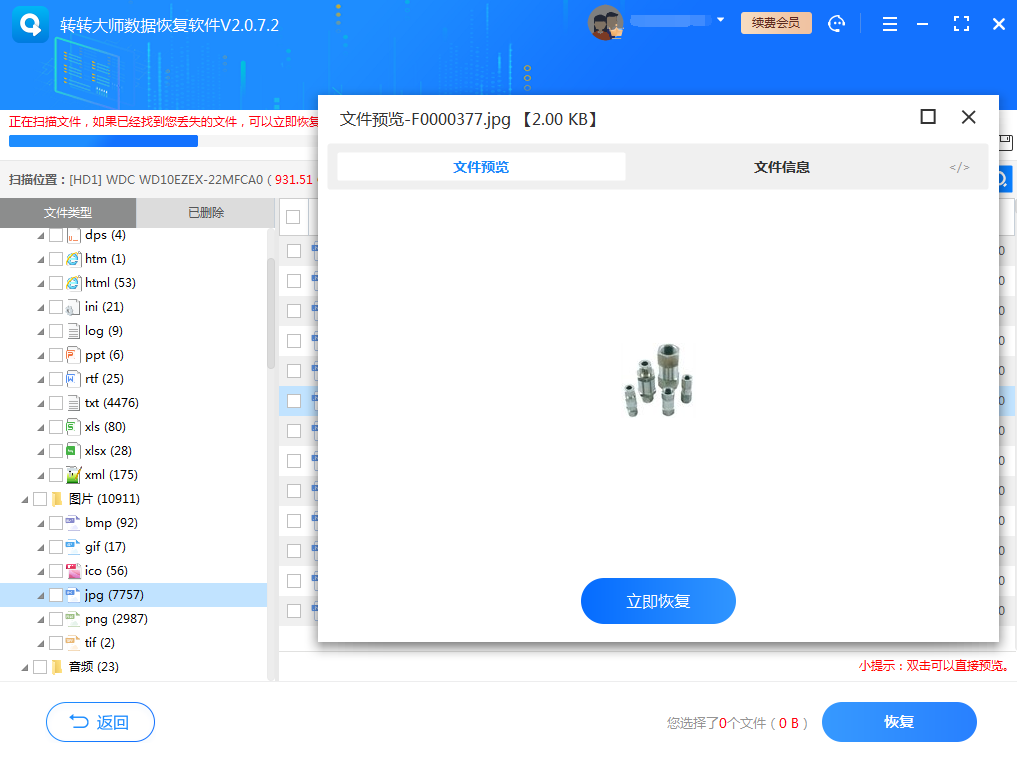Click the </> code view icon in preview dialog
This screenshot has height=760, width=1017.
coord(959,167)
